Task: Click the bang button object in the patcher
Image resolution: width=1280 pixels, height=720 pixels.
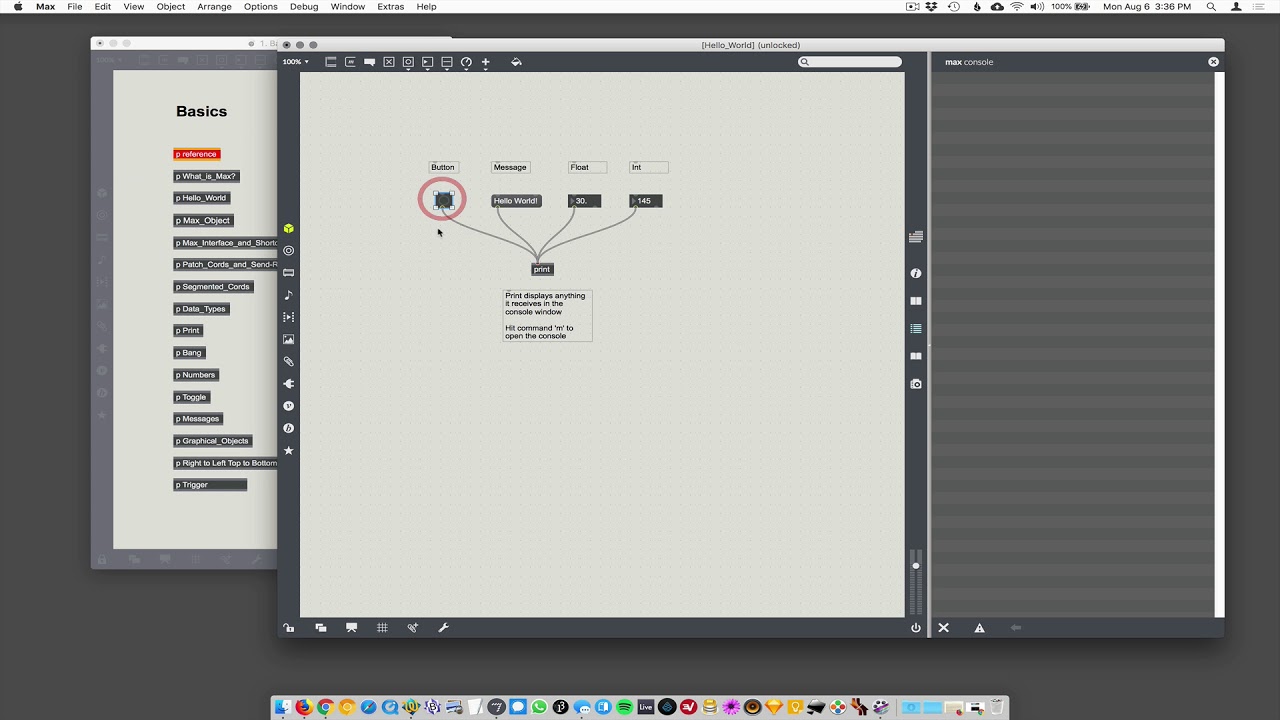Action: (443, 201)
